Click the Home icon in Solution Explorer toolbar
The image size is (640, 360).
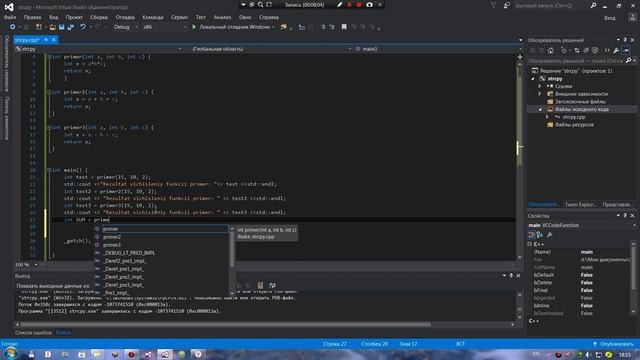(x=551, y=51)
